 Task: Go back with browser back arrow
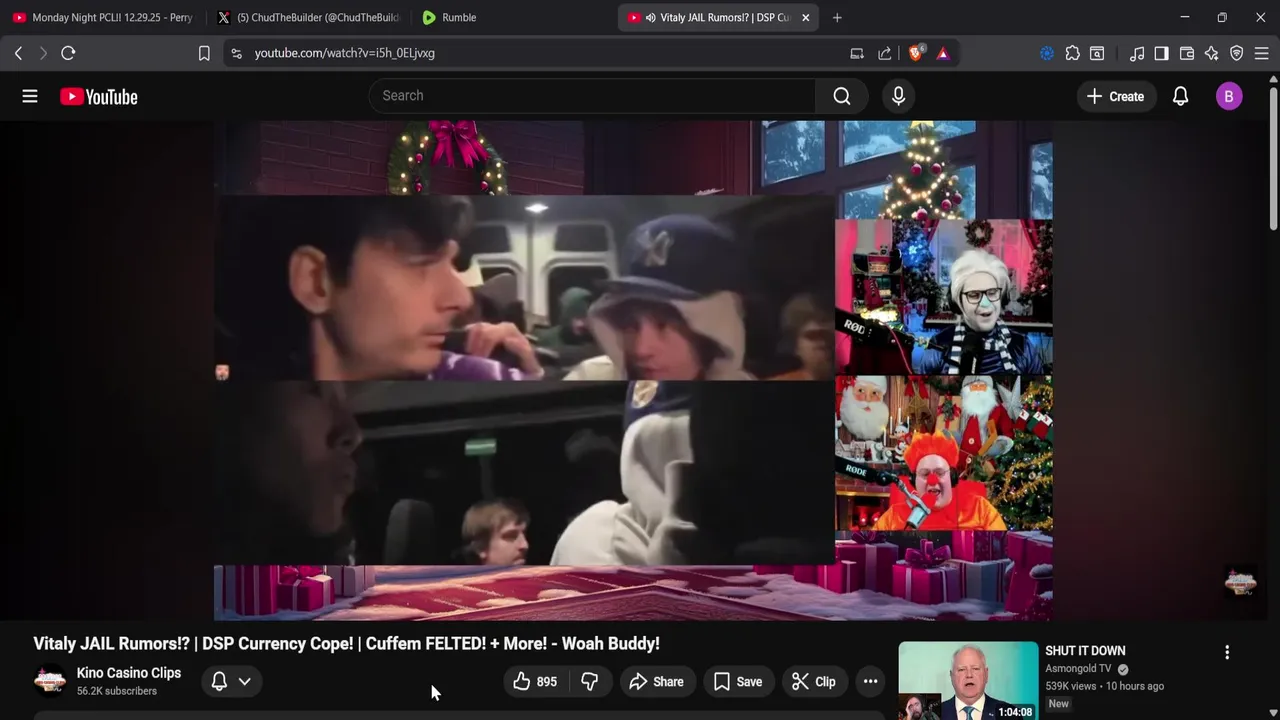(x=18, y=53)
